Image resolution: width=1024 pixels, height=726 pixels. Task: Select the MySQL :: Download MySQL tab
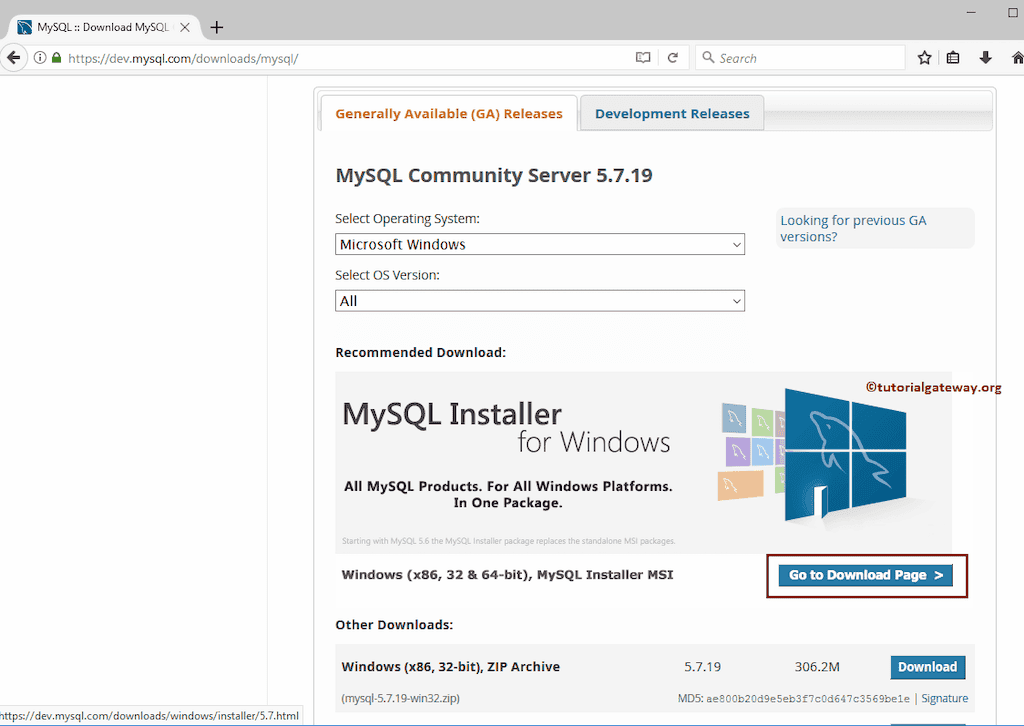[103, 27]
